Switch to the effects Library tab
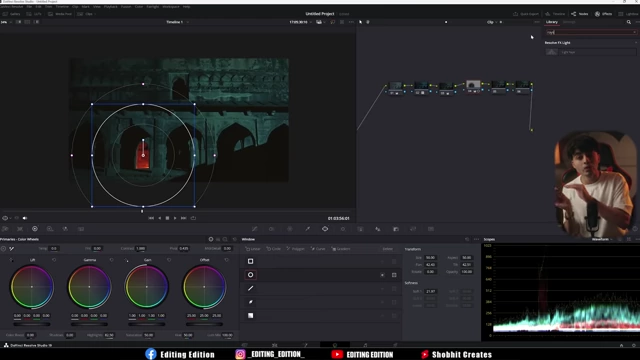The image size is (640, 360). click(x=552, y=22)
